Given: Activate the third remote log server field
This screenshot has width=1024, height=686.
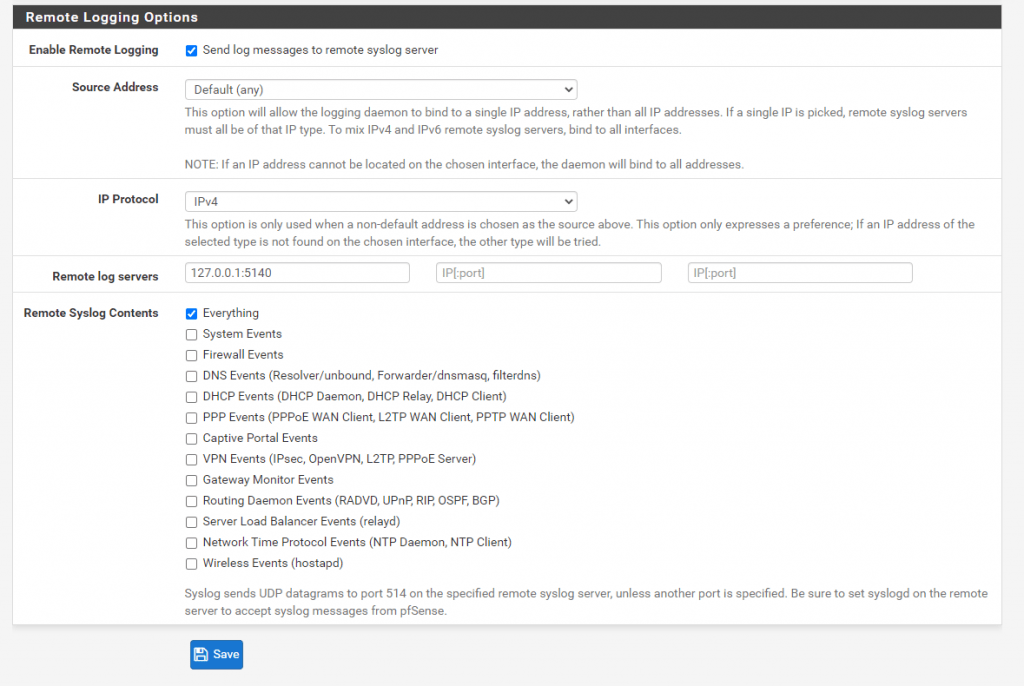Looking at the screenshot, I should point(800,273).
